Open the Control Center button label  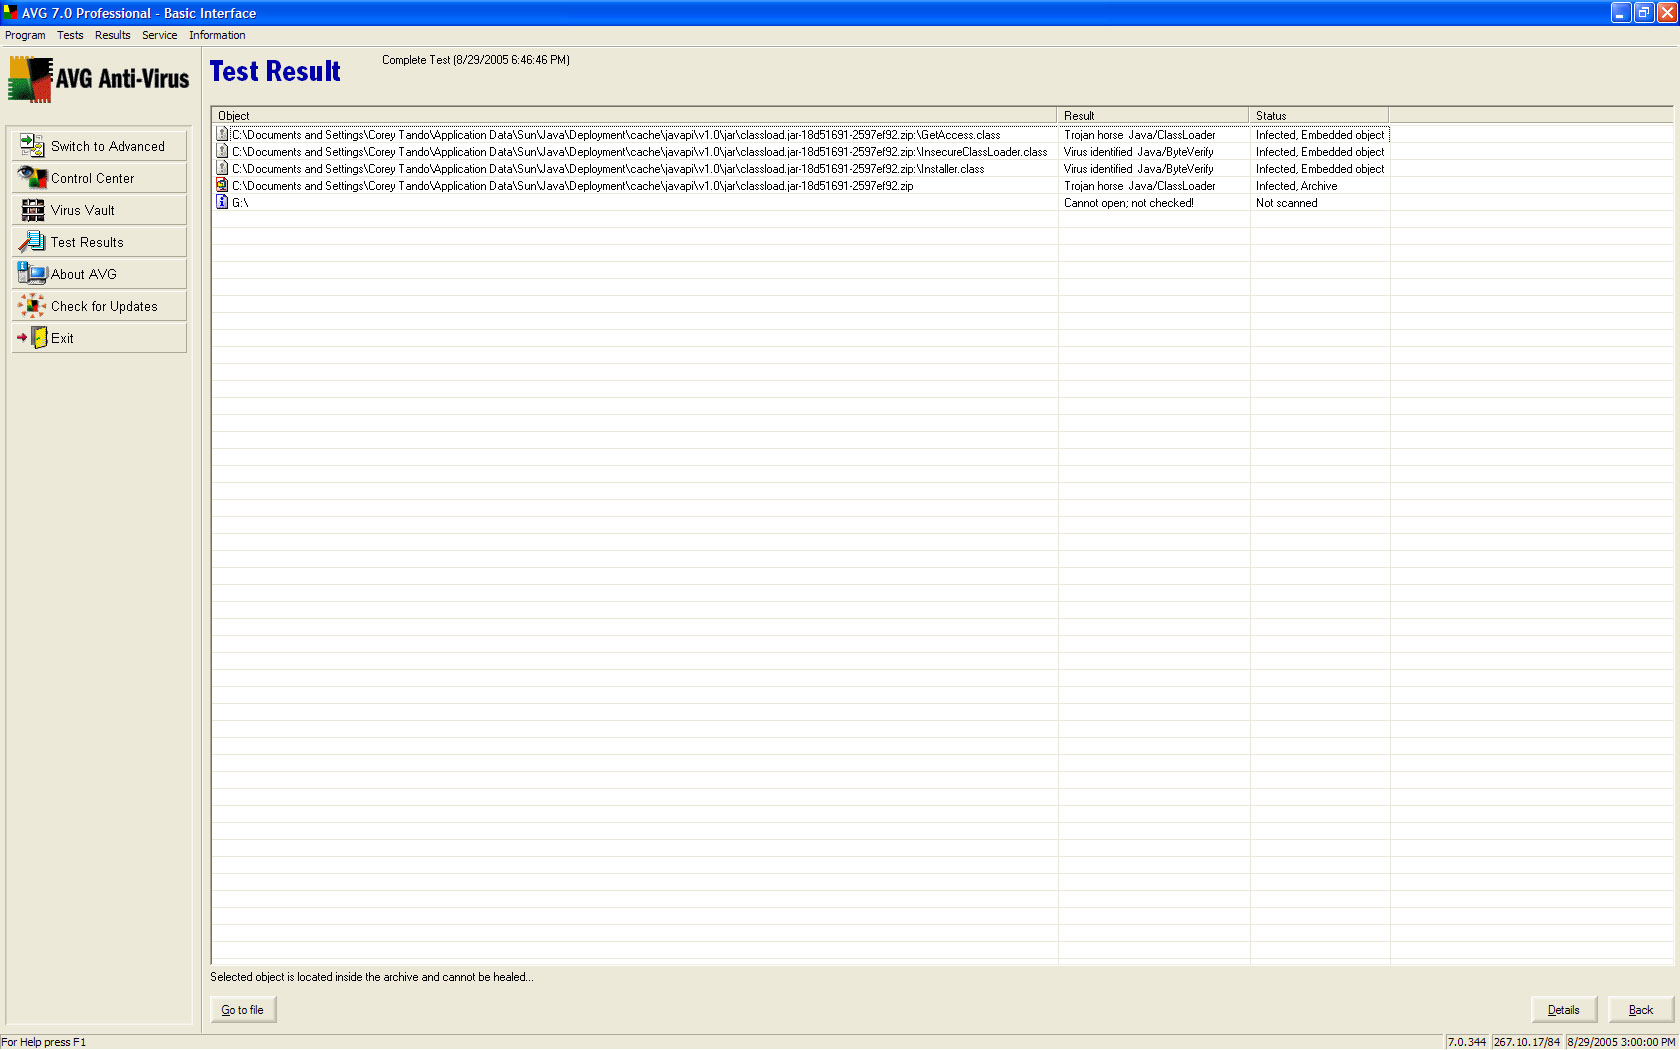click(92, 178)
